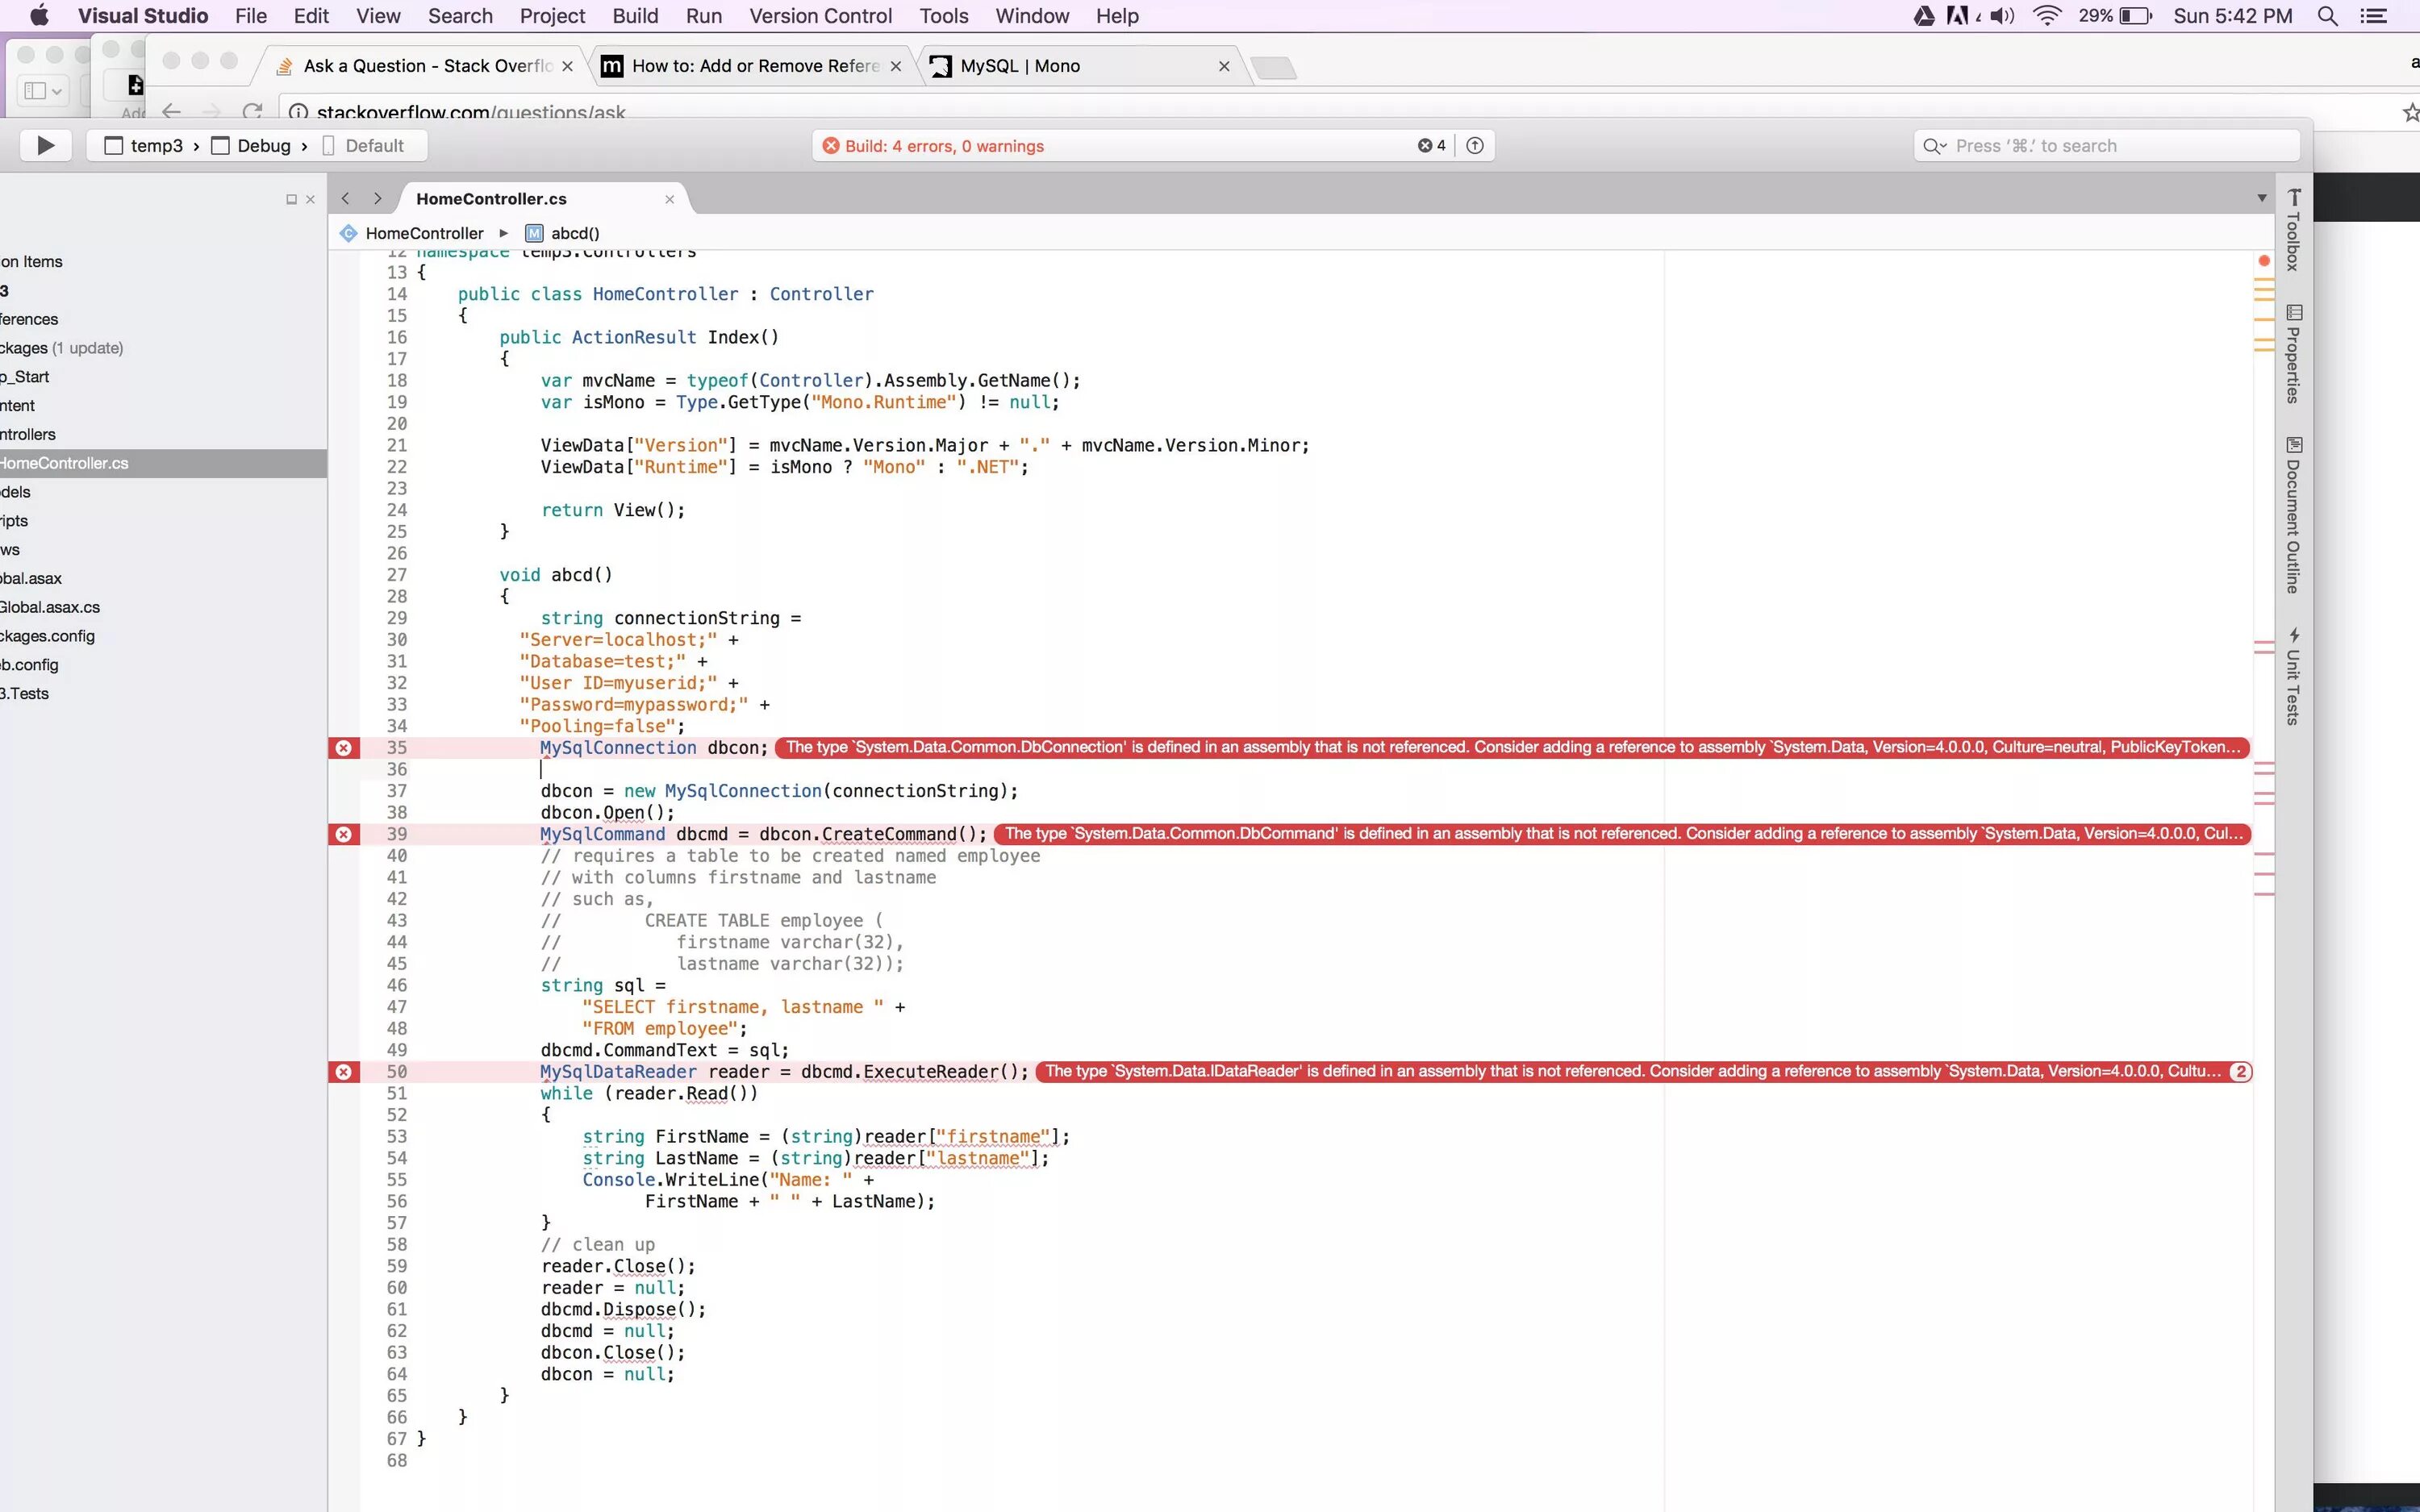Click the red error indicator atop the scrollbar
This screenshot has height=1512, width=2420.
click(x=2264, y=260)
